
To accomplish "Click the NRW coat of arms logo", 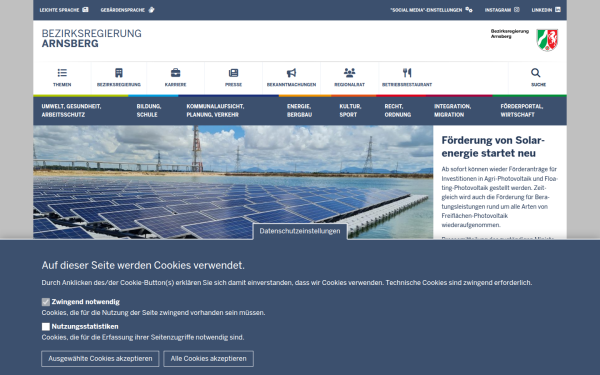I will point(547,40).
